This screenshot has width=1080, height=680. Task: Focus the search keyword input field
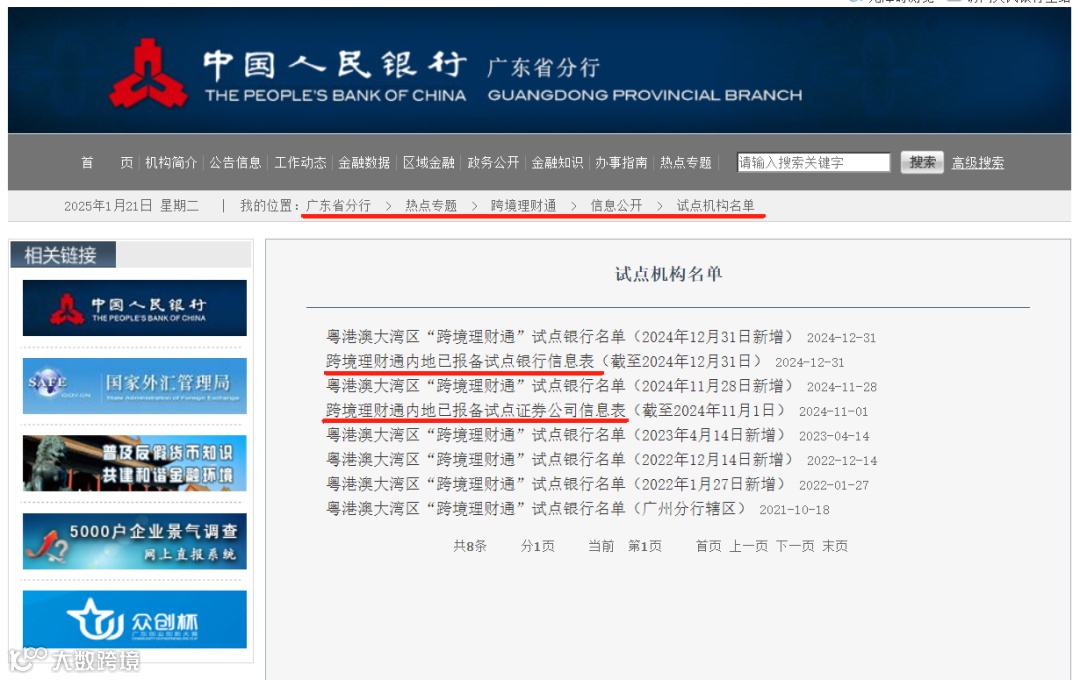[813, 163]
